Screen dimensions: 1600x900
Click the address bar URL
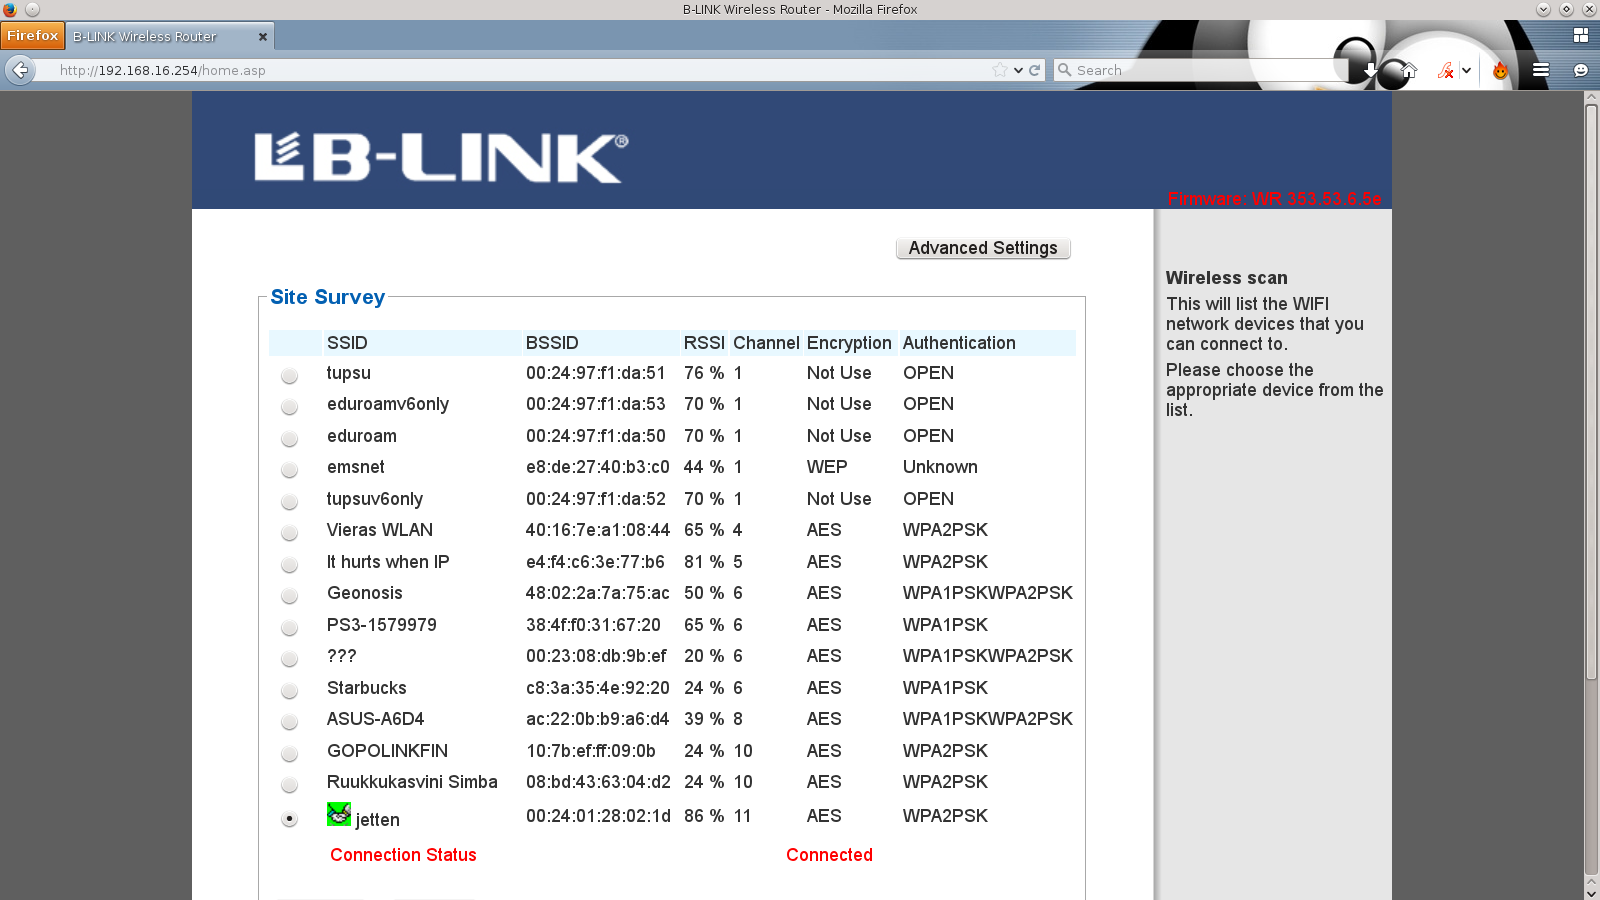point(163,70)
